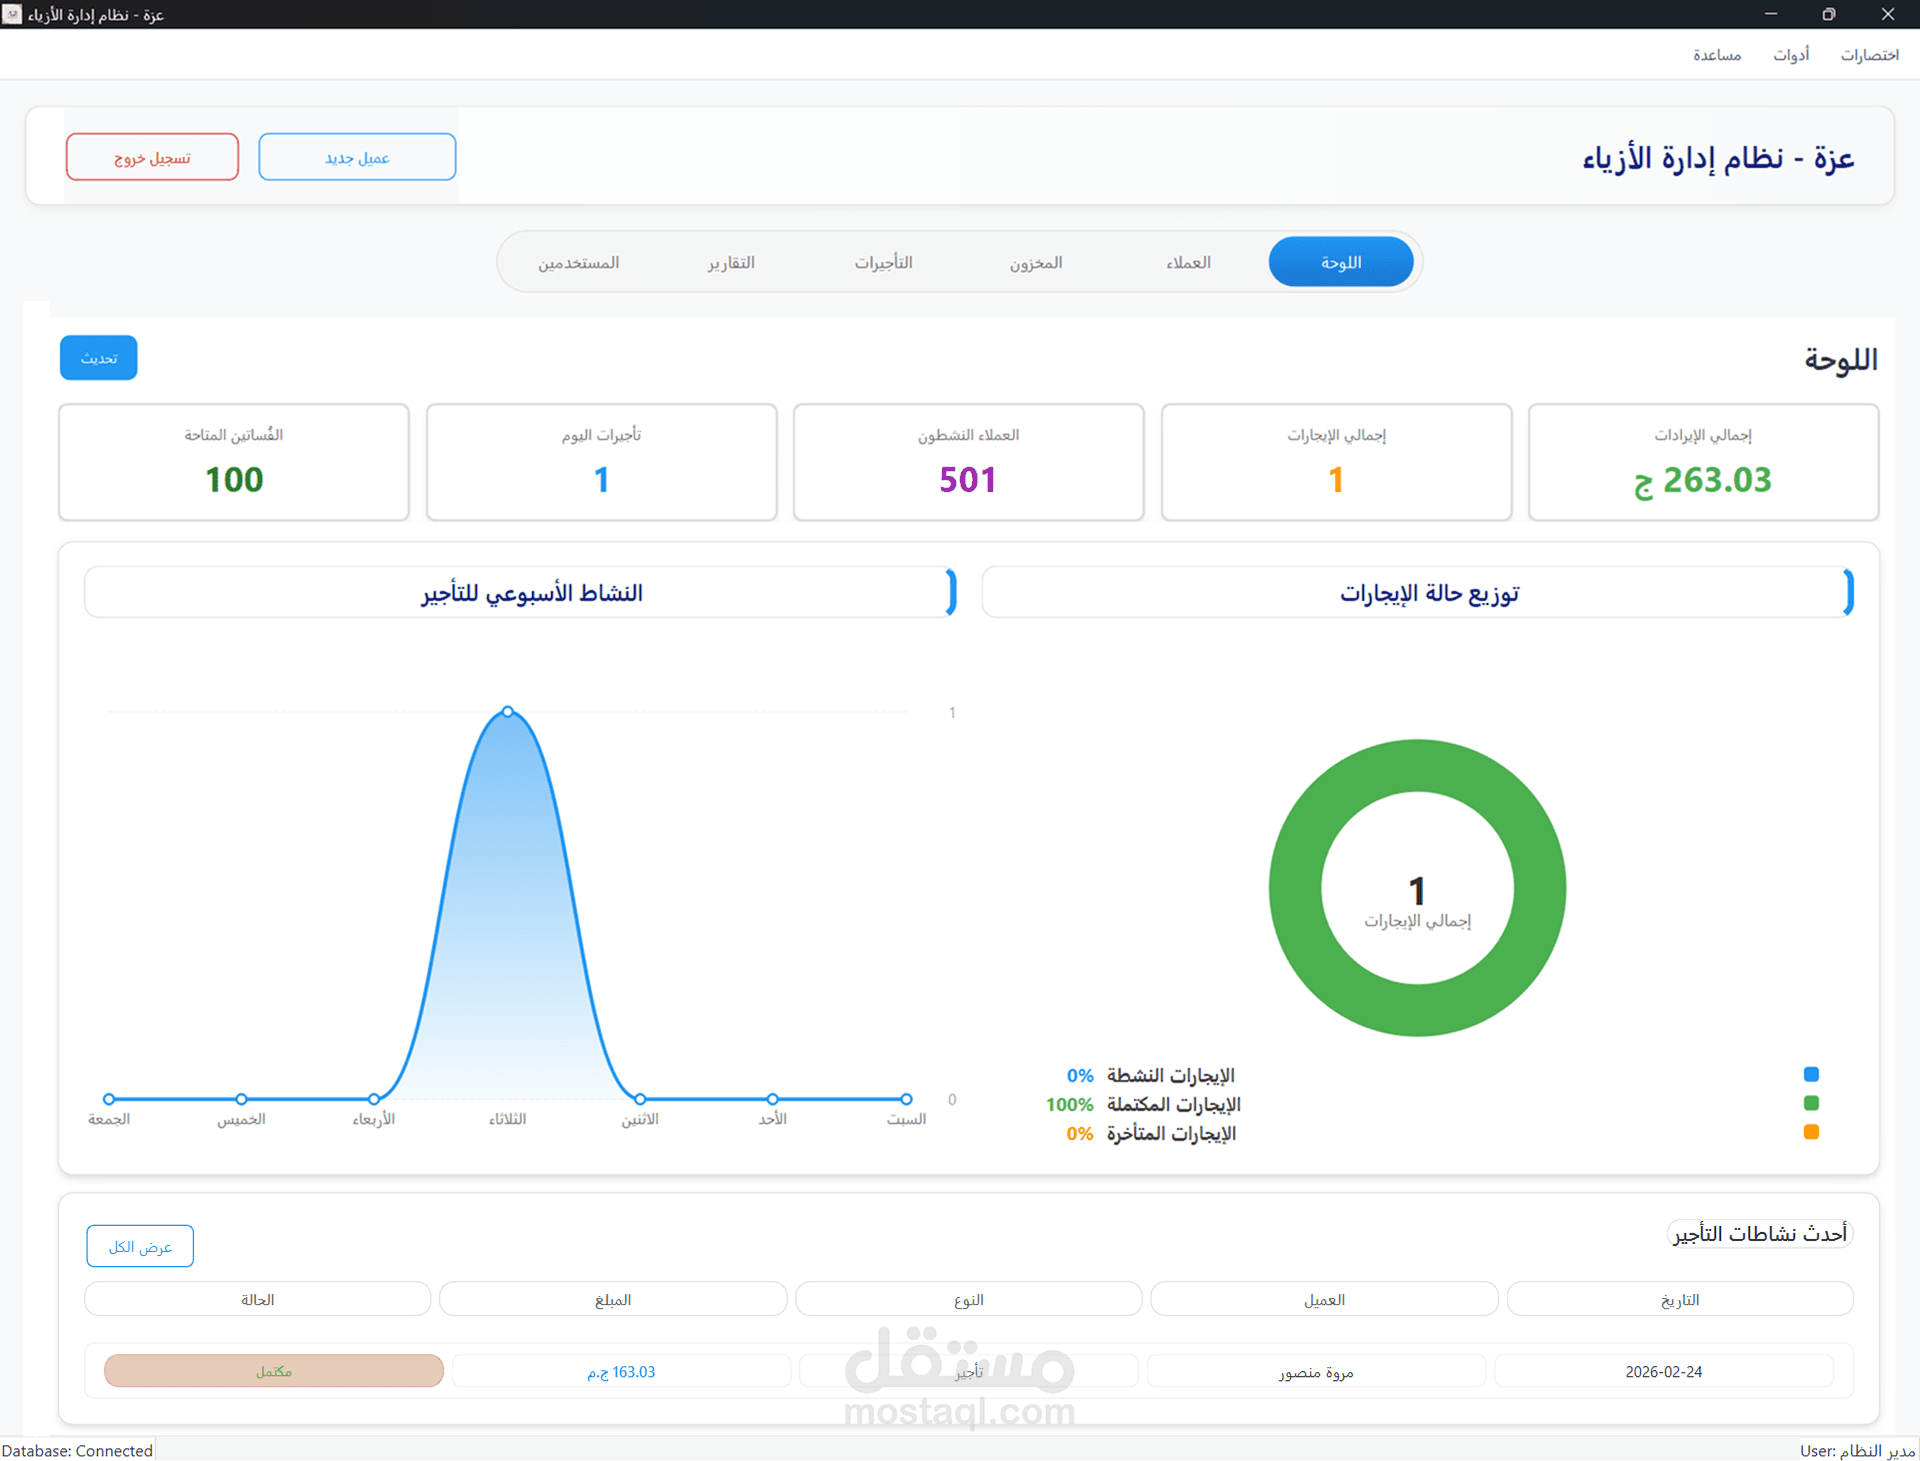Image resolution: width=1920 pixels, height=1461 pixels.
Task: Click the مكتمل status badge in table
Action: point(273,1371)
